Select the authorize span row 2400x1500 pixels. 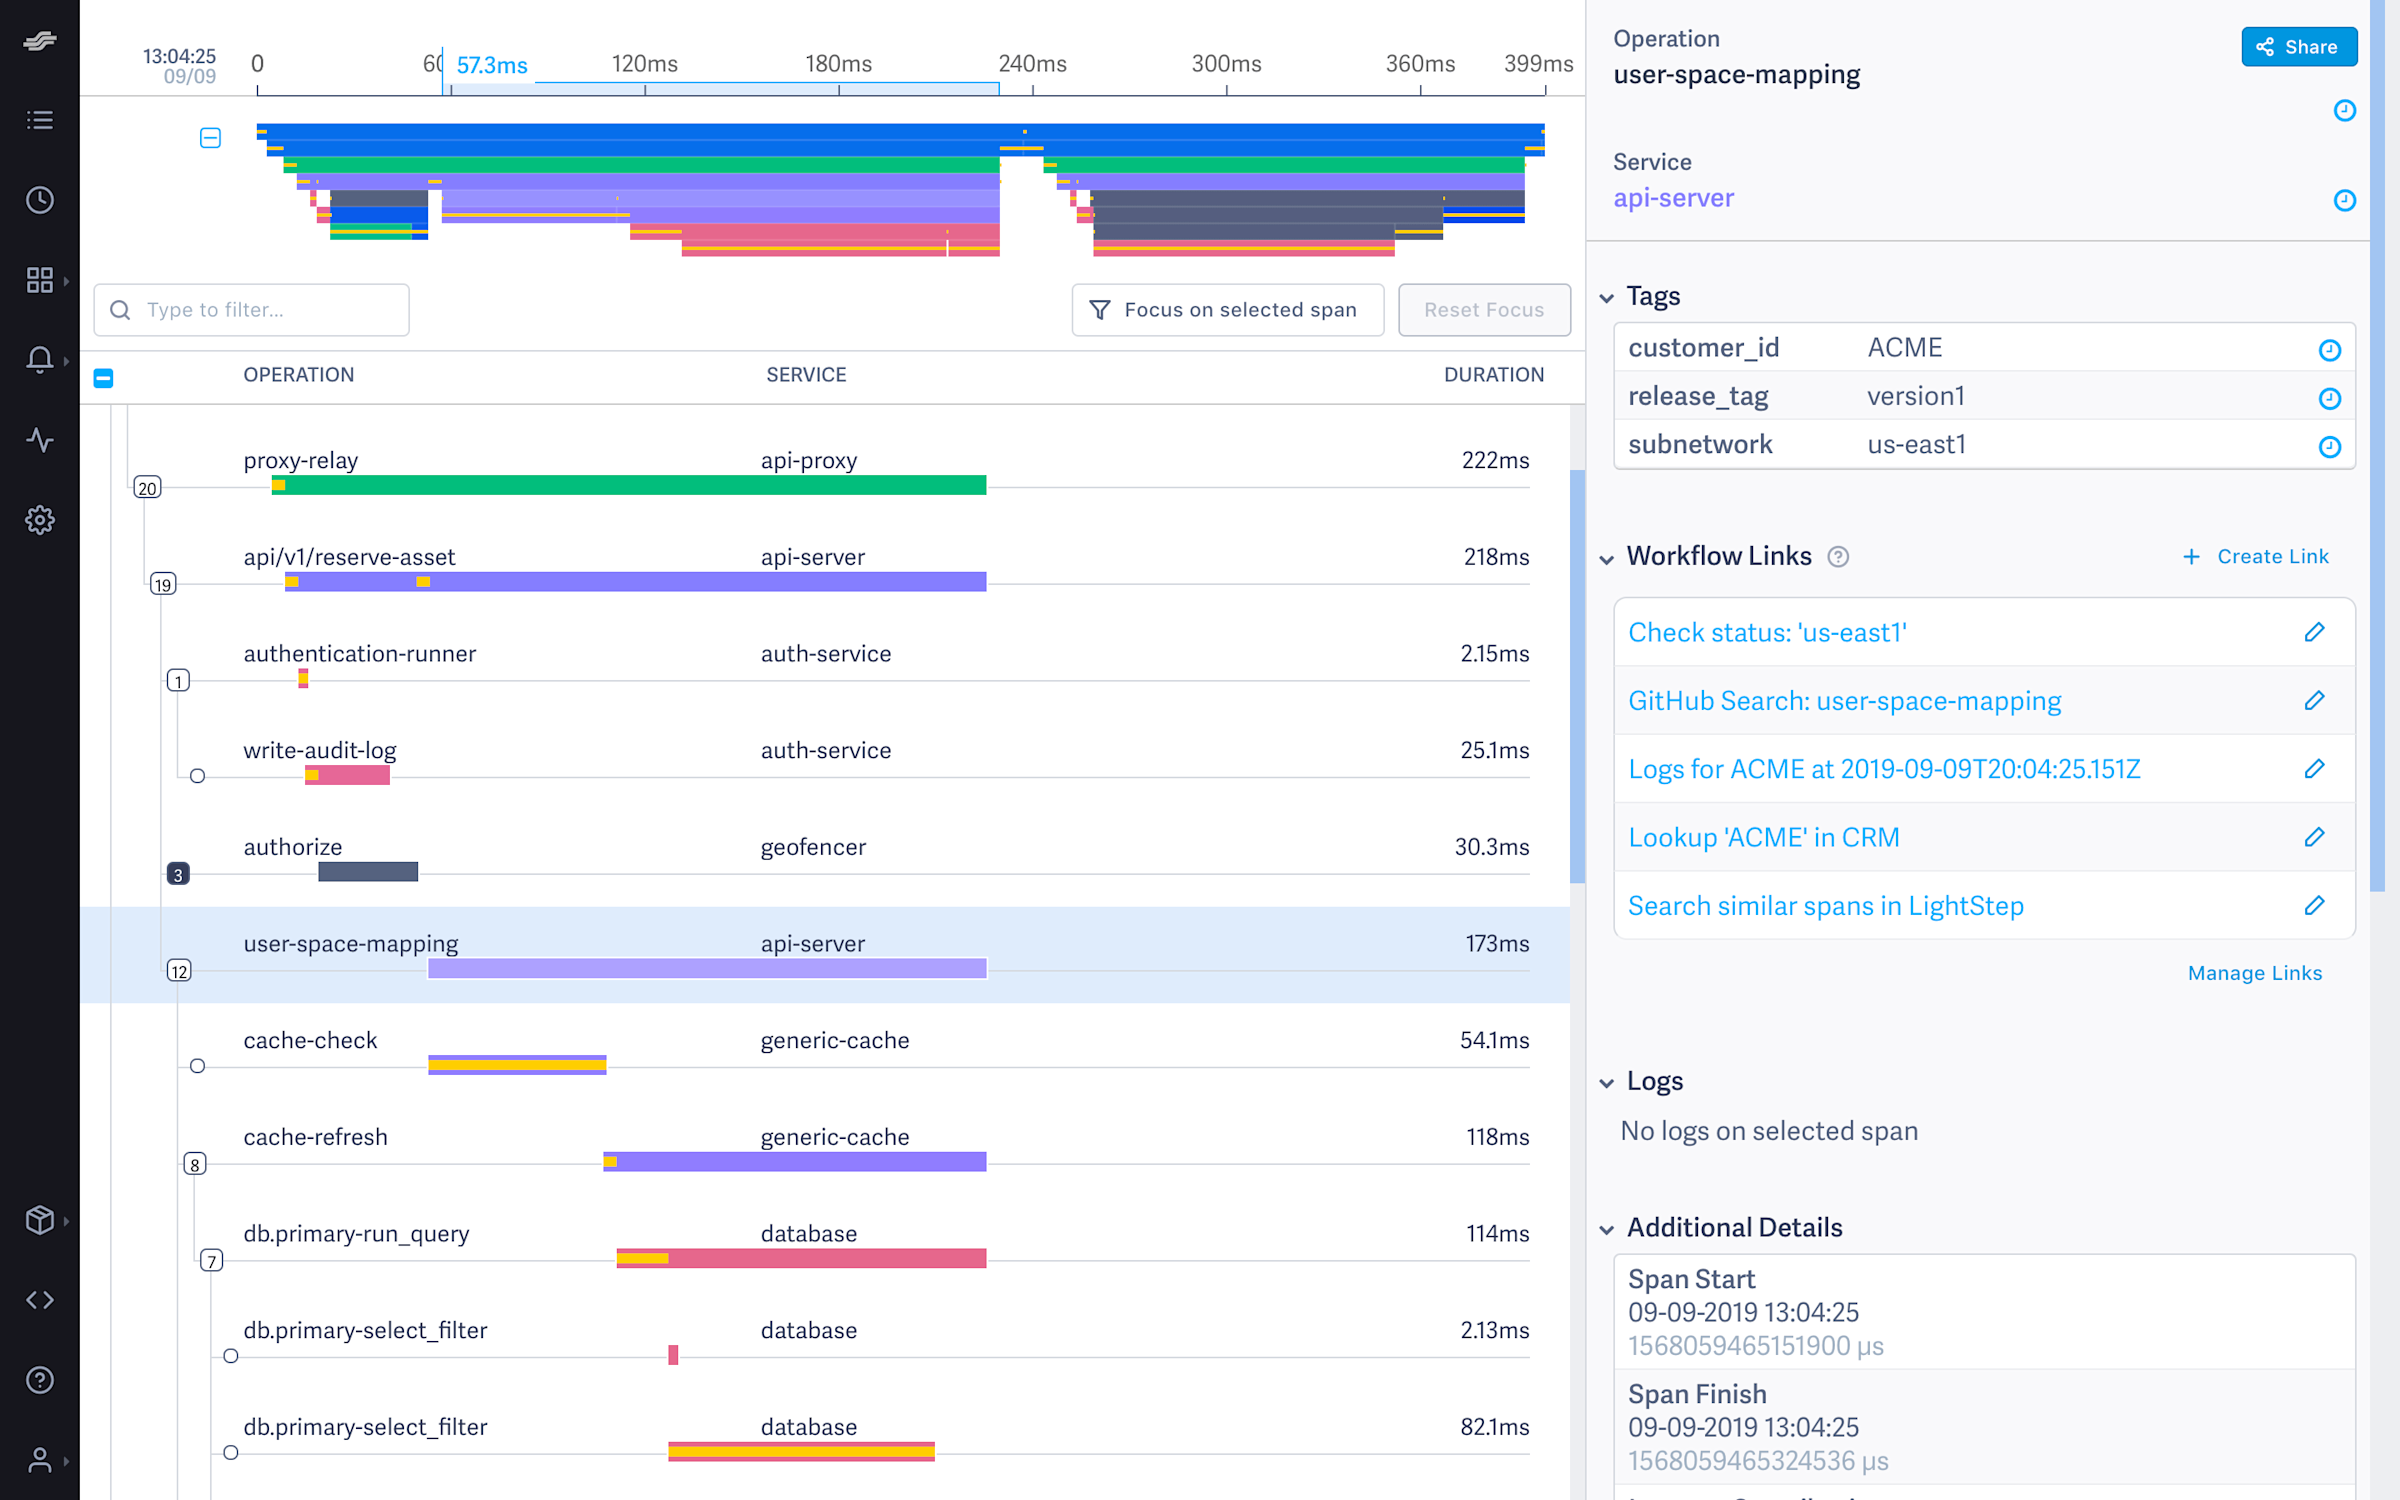pyautogui.click(x=825, y=858)
